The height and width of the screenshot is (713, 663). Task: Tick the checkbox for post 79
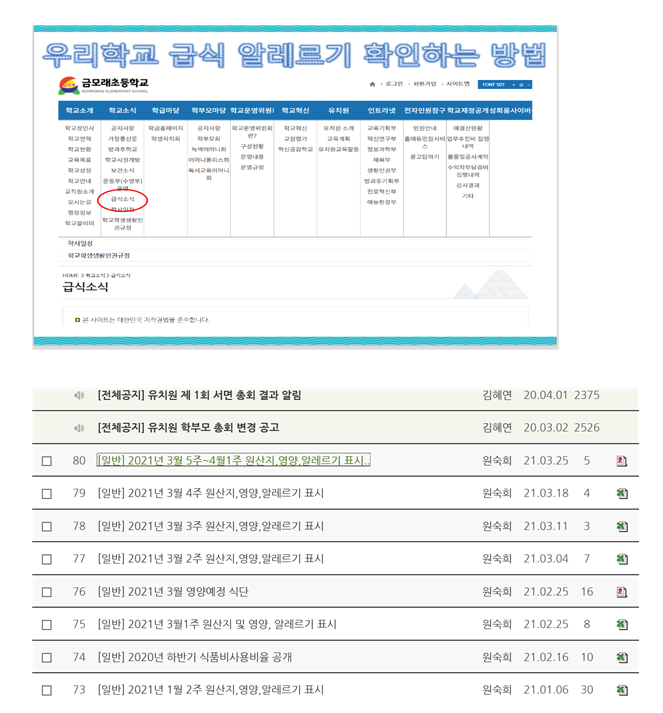point(46,494)
